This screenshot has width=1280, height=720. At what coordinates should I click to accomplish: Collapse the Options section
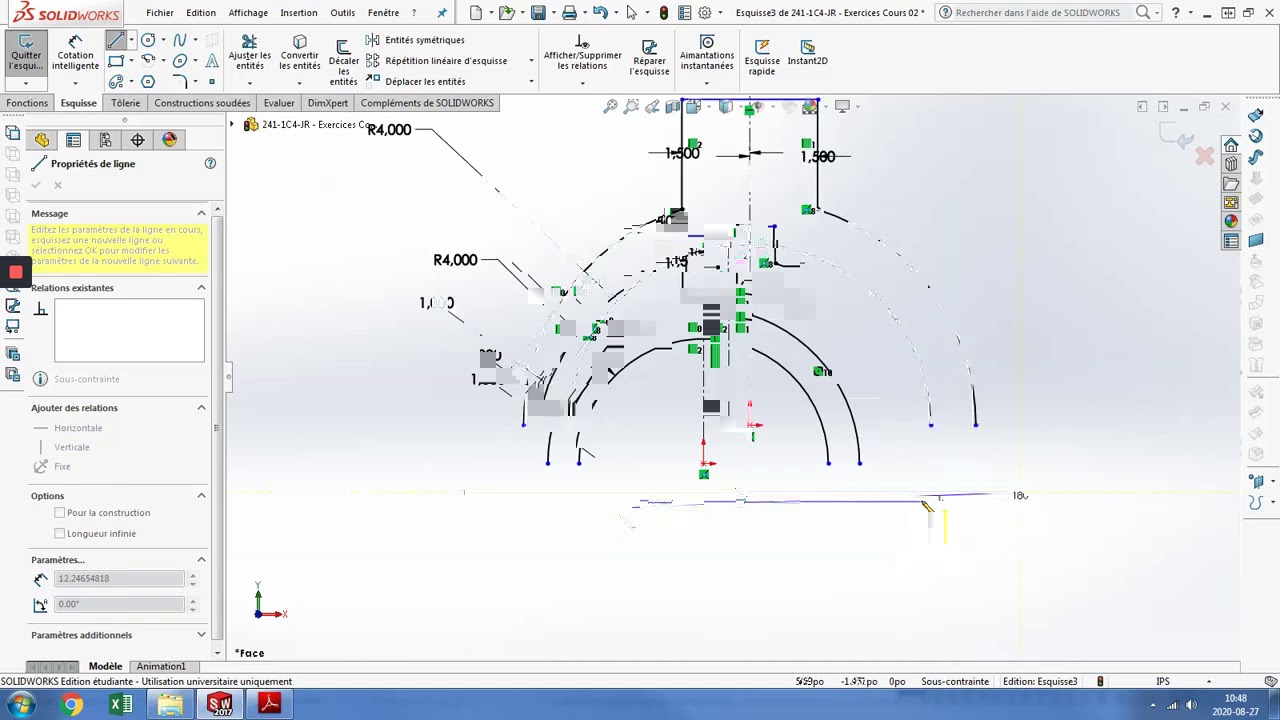pyautogui.click(x=201, y=496)
